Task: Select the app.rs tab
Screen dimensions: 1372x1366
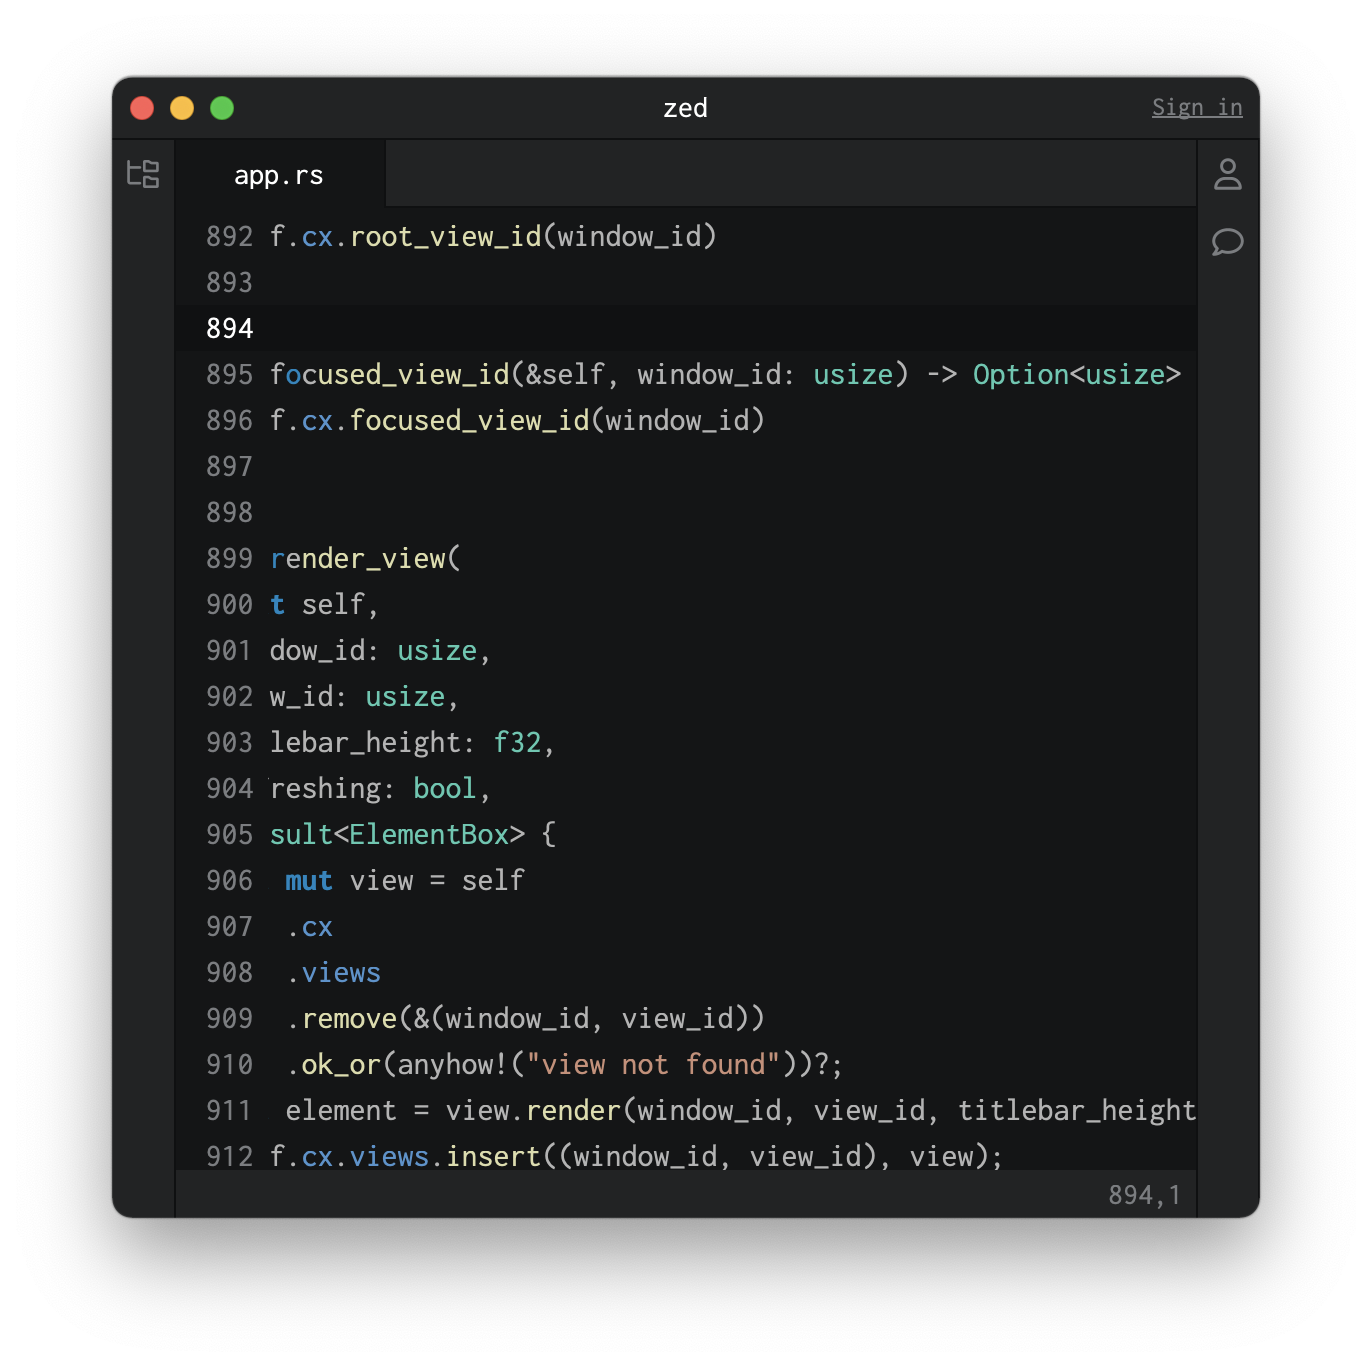Action: click(x=279, y=175)
